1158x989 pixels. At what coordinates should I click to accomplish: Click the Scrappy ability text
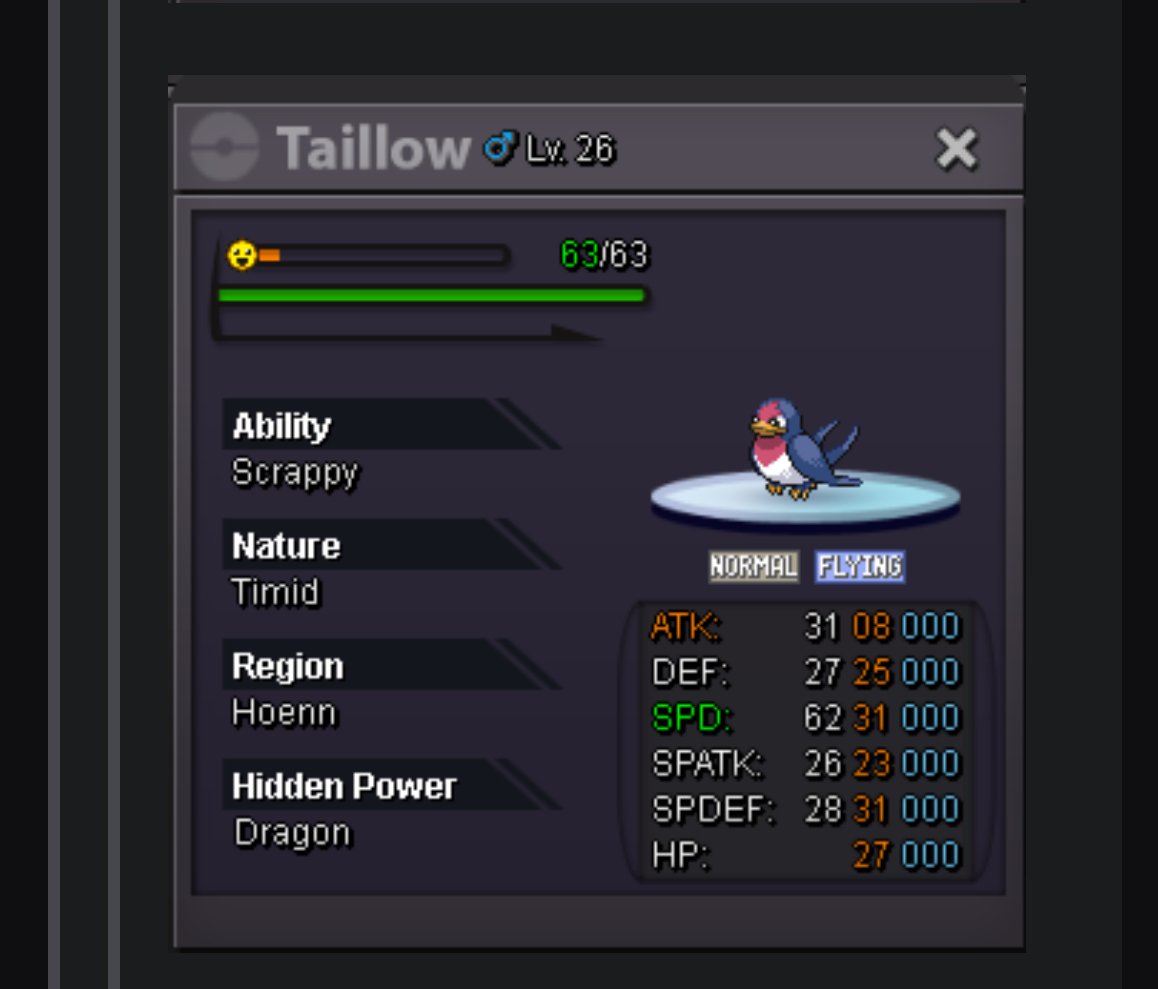point(295,473)
